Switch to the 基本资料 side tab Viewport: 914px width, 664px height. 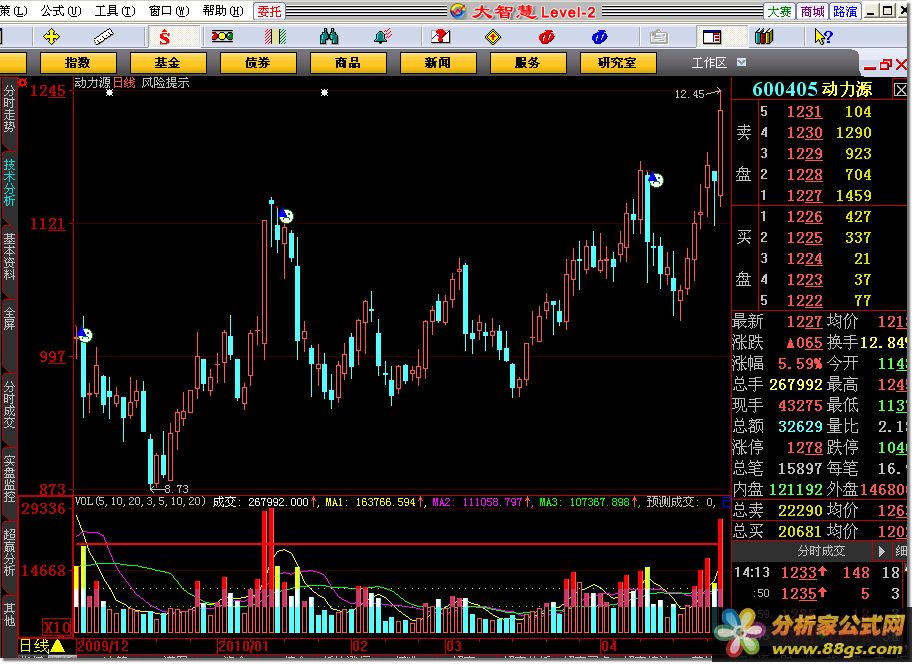[x=9, y=257]
